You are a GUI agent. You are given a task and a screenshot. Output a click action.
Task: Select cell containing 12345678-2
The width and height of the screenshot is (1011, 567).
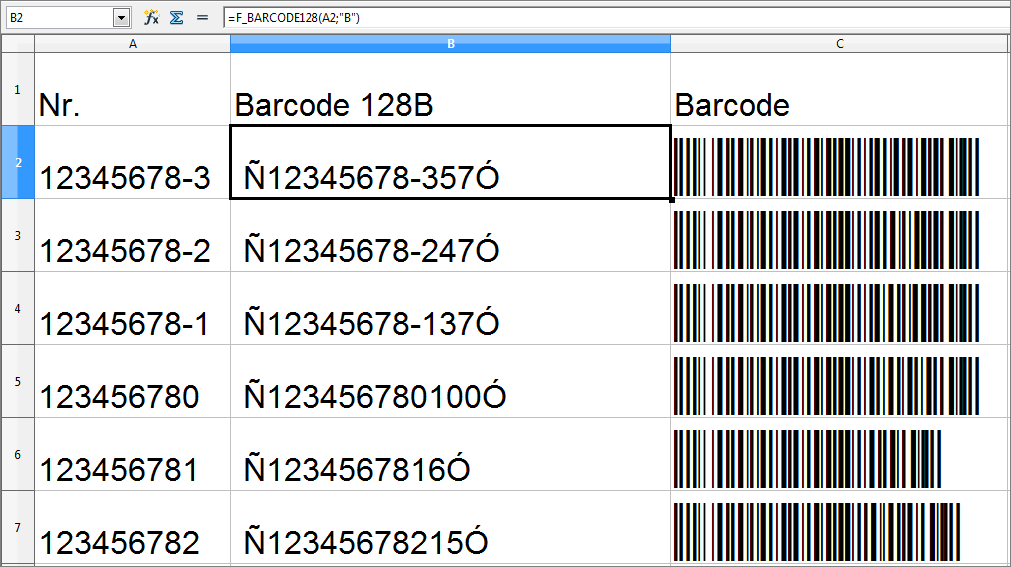132,235
